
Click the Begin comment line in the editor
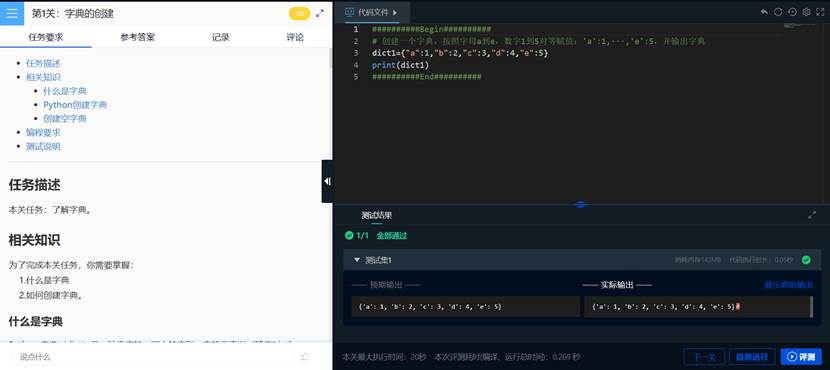[x=431, y=29]
